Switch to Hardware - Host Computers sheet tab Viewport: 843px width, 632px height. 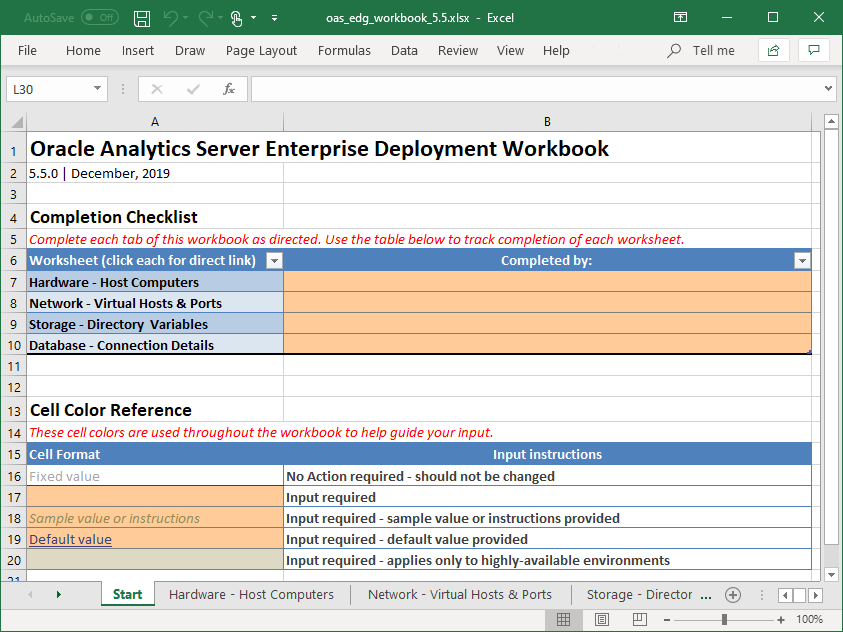[251, 594]
